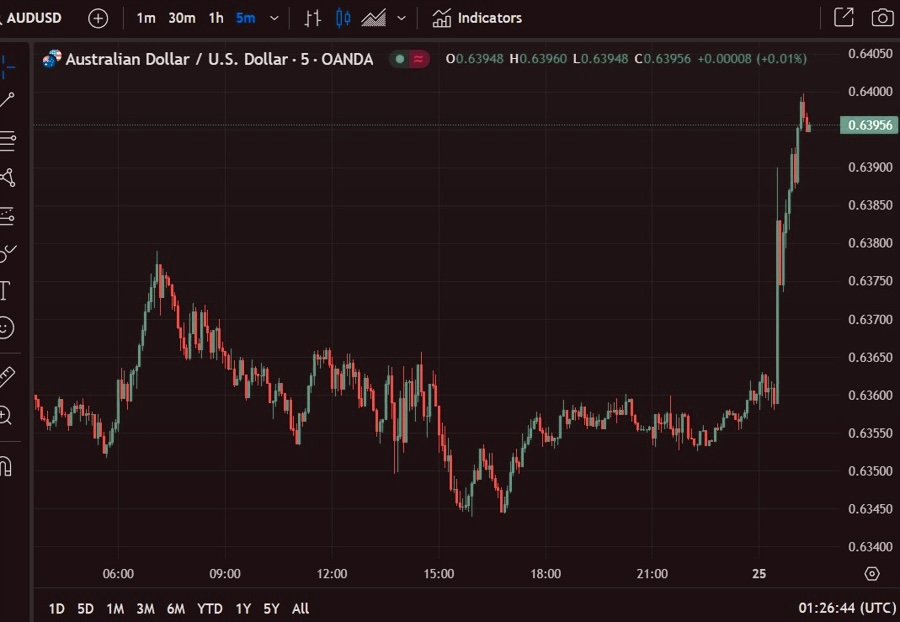Select the text annotation tool

point(5,291)
